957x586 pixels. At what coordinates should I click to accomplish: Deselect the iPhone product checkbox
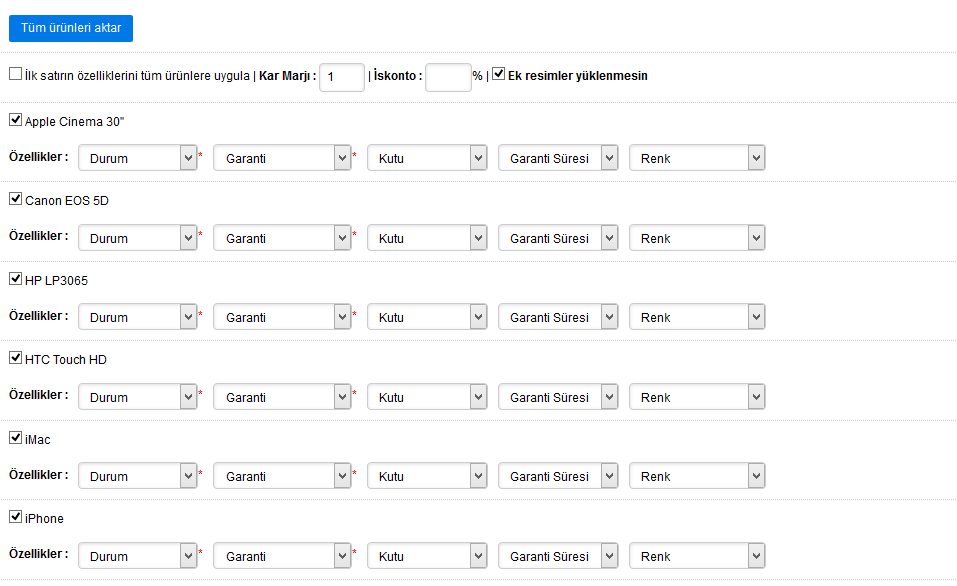[15, 517]
